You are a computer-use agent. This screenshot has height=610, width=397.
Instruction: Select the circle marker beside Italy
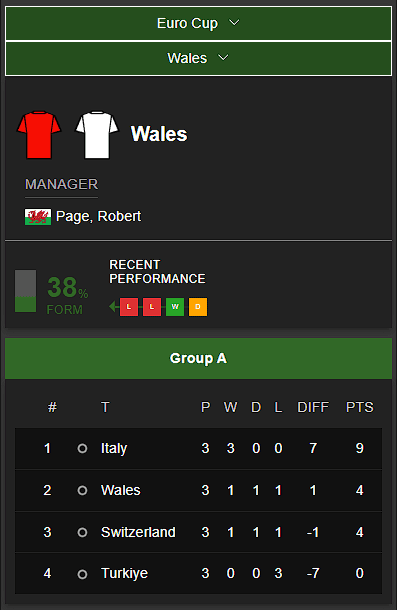(x=82, y=449)
